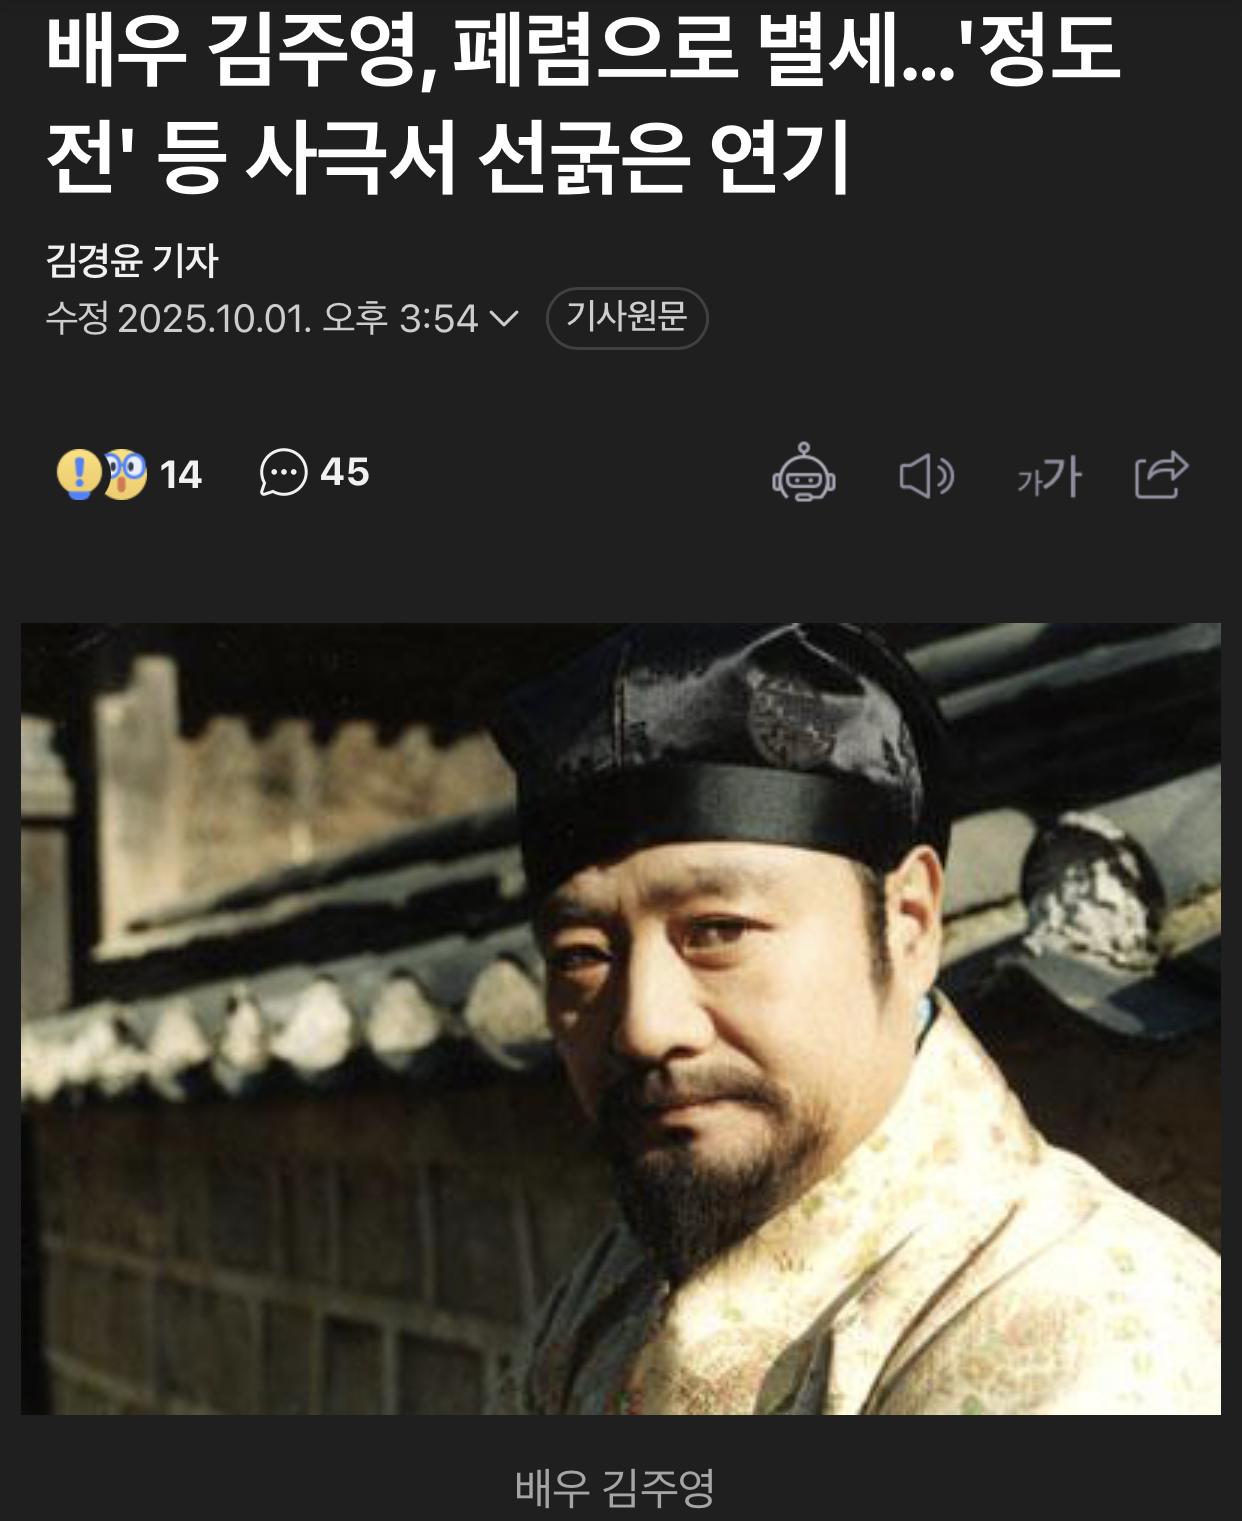
Task: Click the 수정 2025.10.01. date text
Action: pyautogui.click(x=179, y=318)
